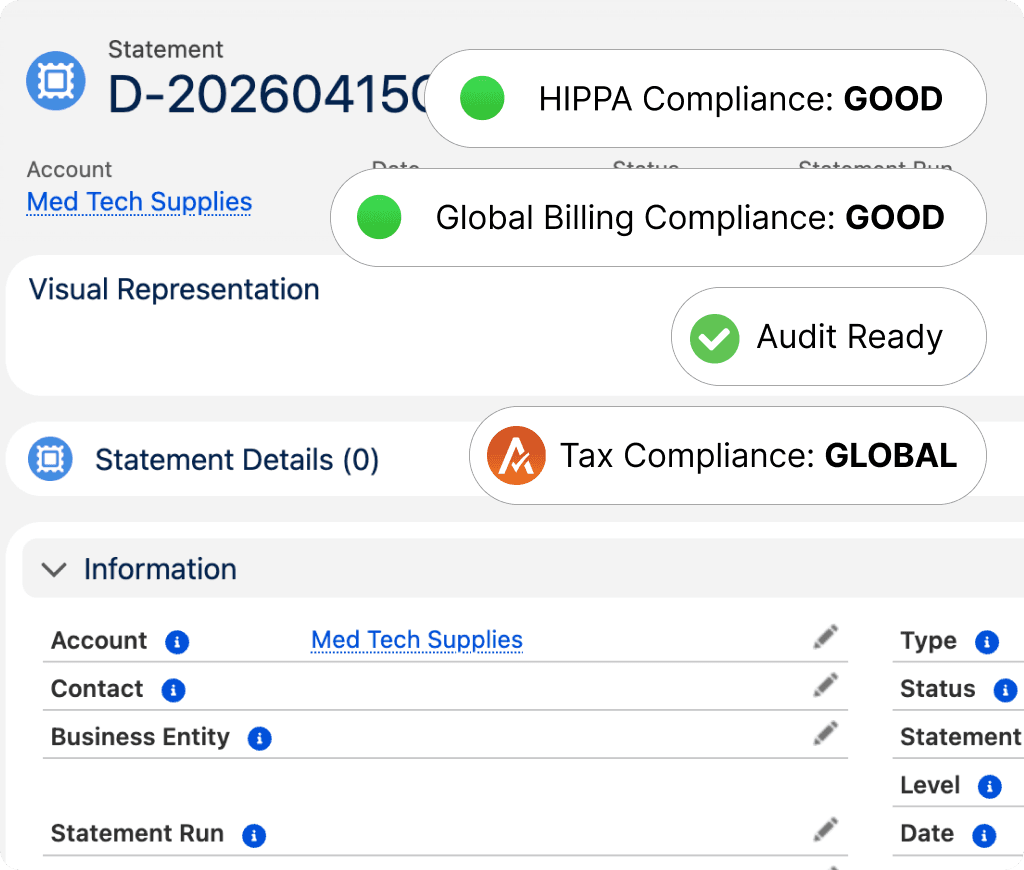Edit the Contact field with the pencil icon
Screen dimensions: 1024x870
825,686
